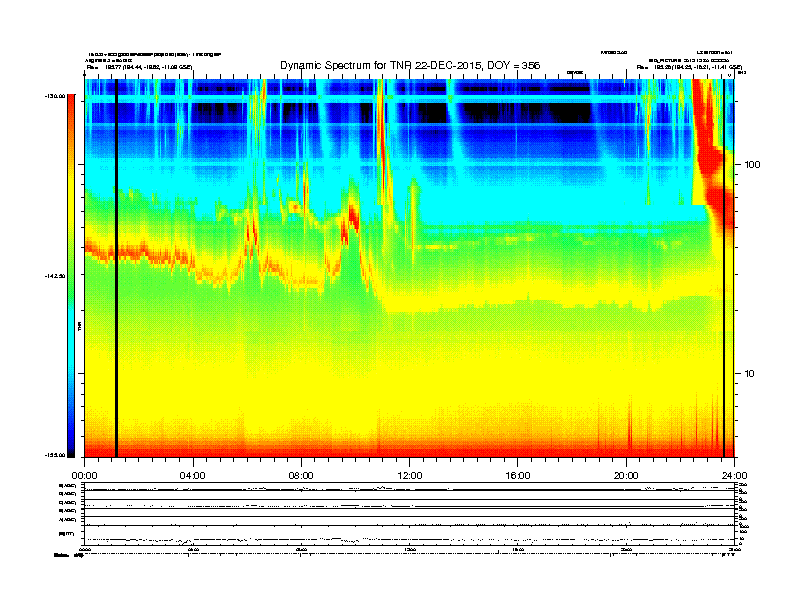The width and height of the screenshot is (792, 612).
Task: Click the plot title 'Dynamic Spectrum for TNR 22-DEC-2015'
Action: (x=410, y=65)
